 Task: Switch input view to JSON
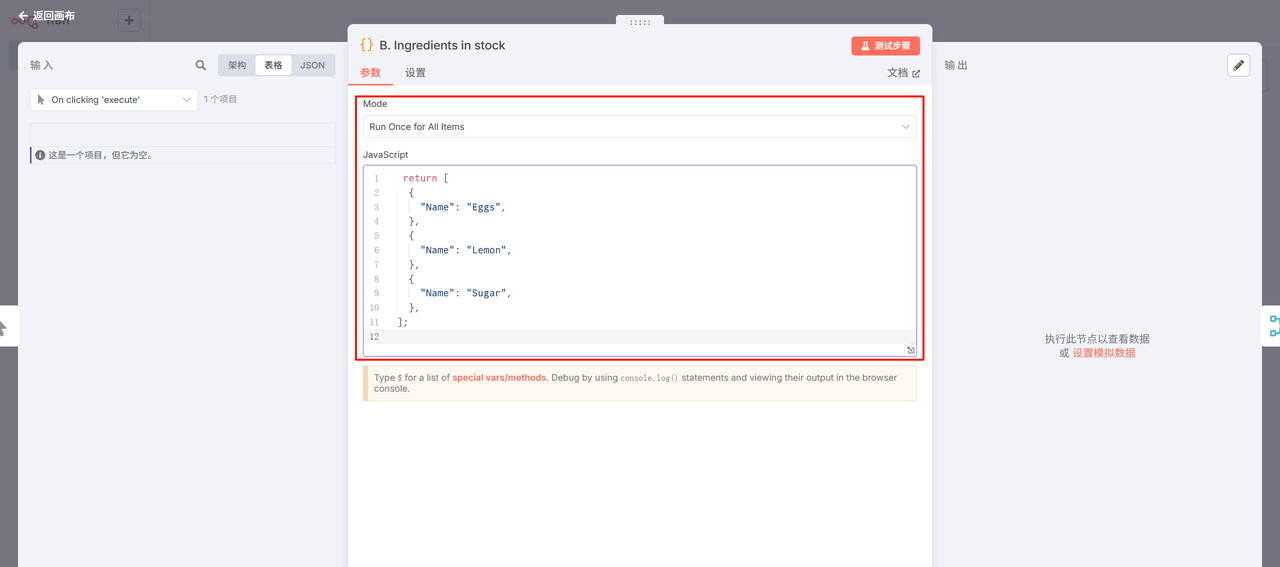tap(313, 65)
